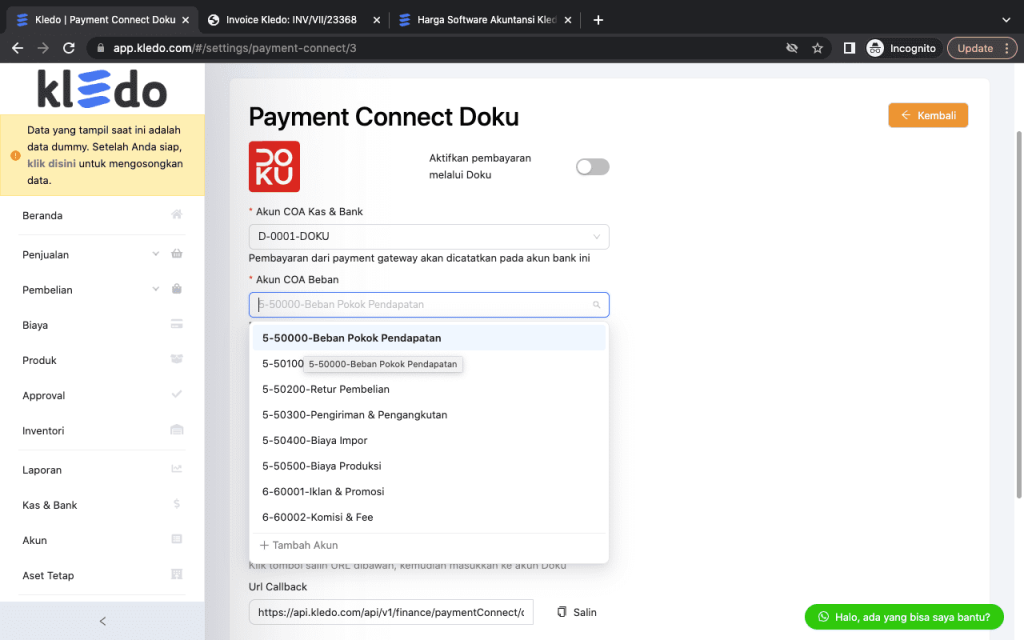This screenshot has height=640, width=1024.
Task: Click the Beranda home icon in sidebar
Action: pos(176,215)
